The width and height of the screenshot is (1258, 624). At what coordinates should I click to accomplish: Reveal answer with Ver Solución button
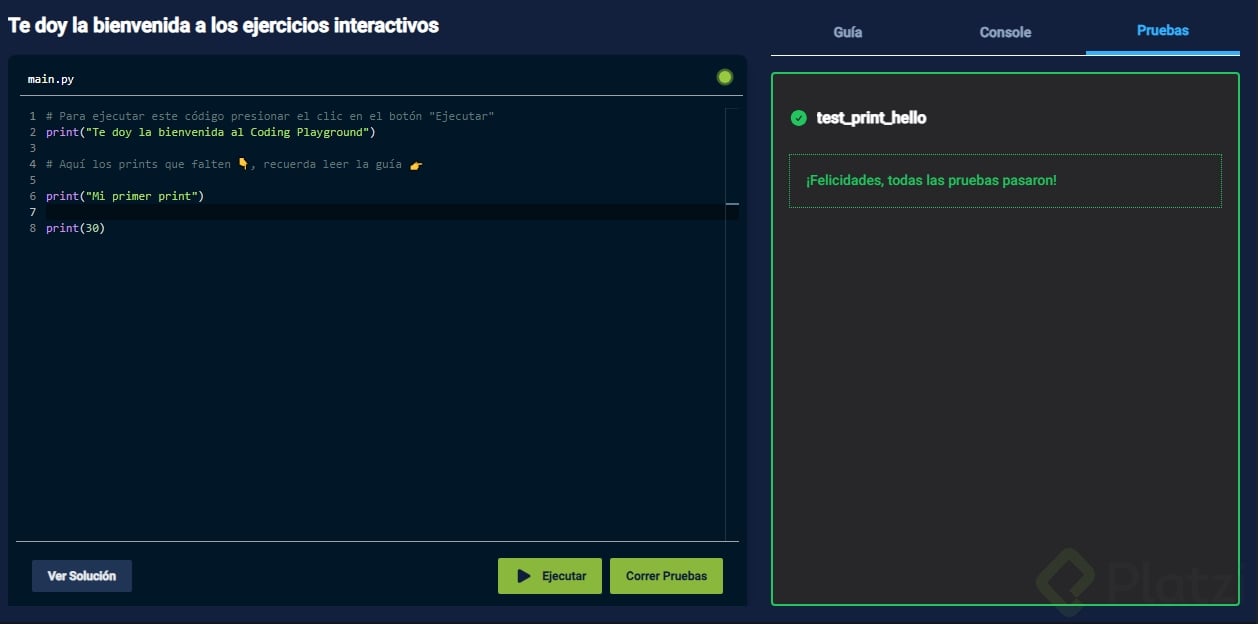pyautogui.click(x=82, y=576)
